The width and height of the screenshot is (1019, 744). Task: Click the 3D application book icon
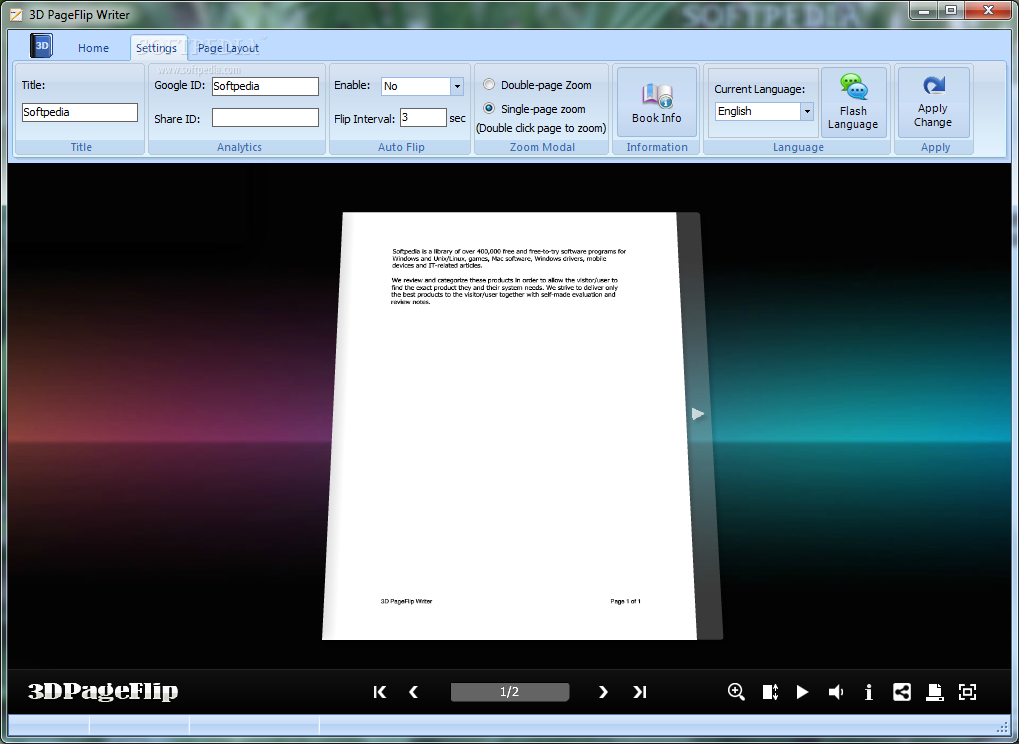pyautogui.click(x=41, y=45)
